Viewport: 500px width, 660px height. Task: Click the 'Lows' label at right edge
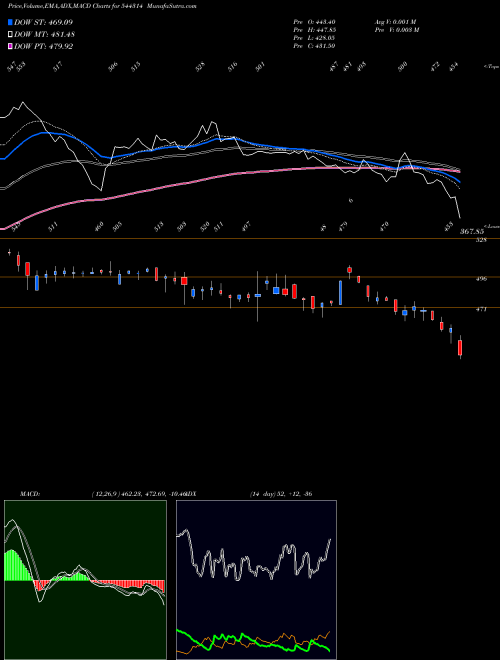[x=492, y=226]
